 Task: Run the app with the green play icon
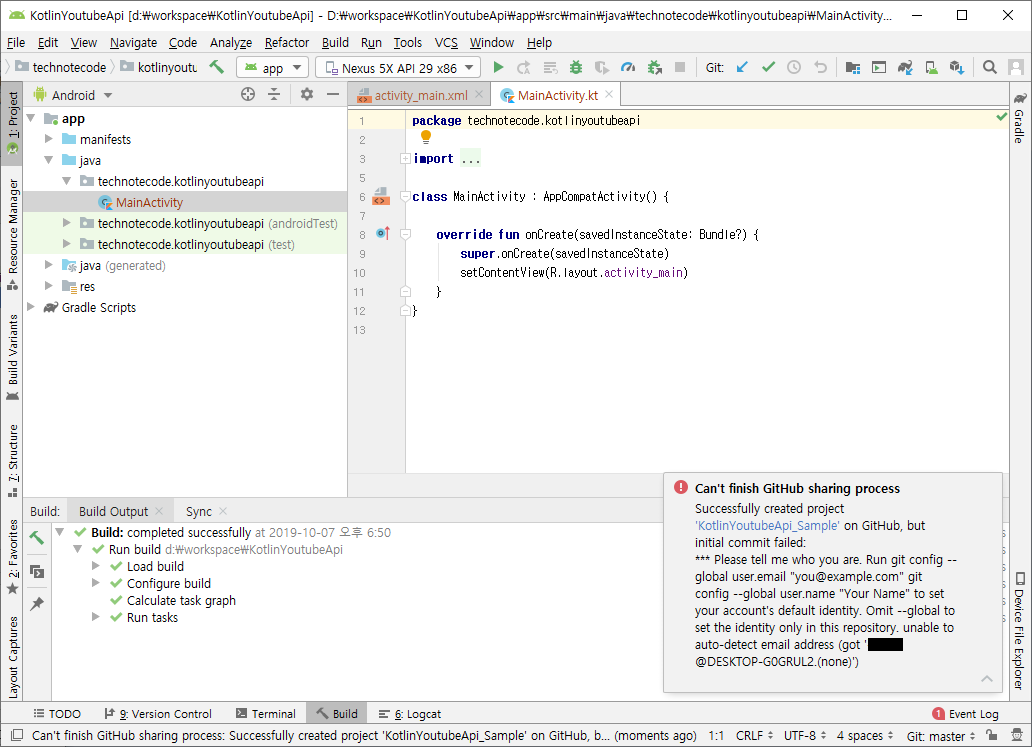(x=497, y=67)
